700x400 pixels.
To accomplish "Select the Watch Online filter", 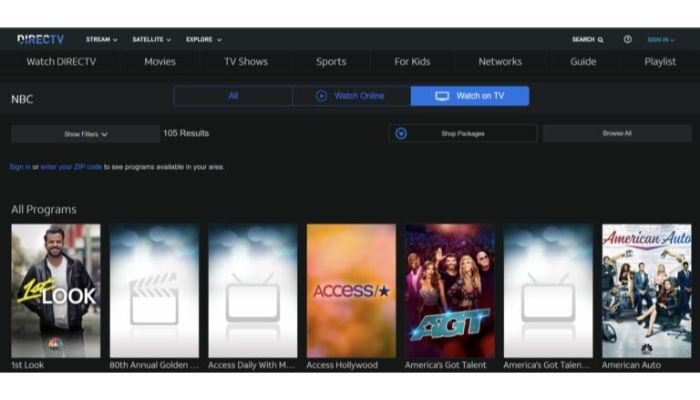I will 351,96.
